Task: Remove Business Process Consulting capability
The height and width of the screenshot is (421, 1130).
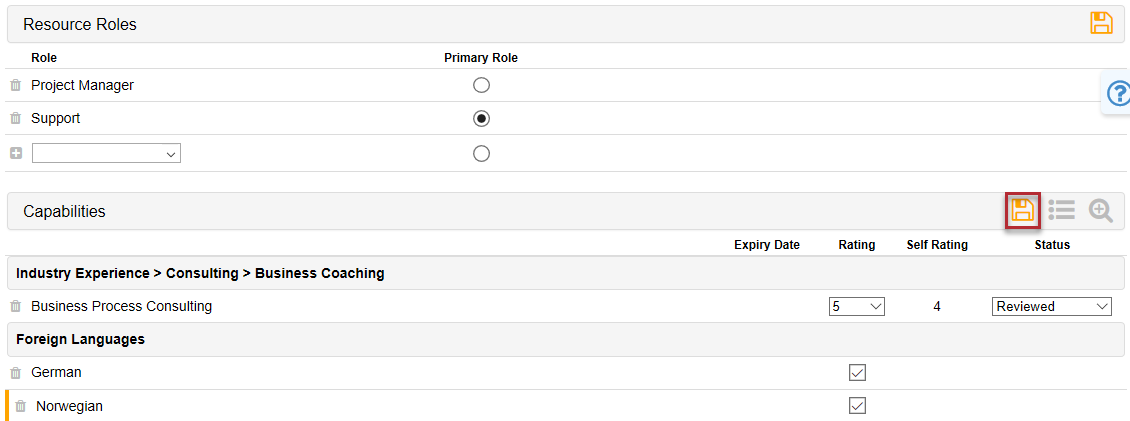Action: coord(16,307)
